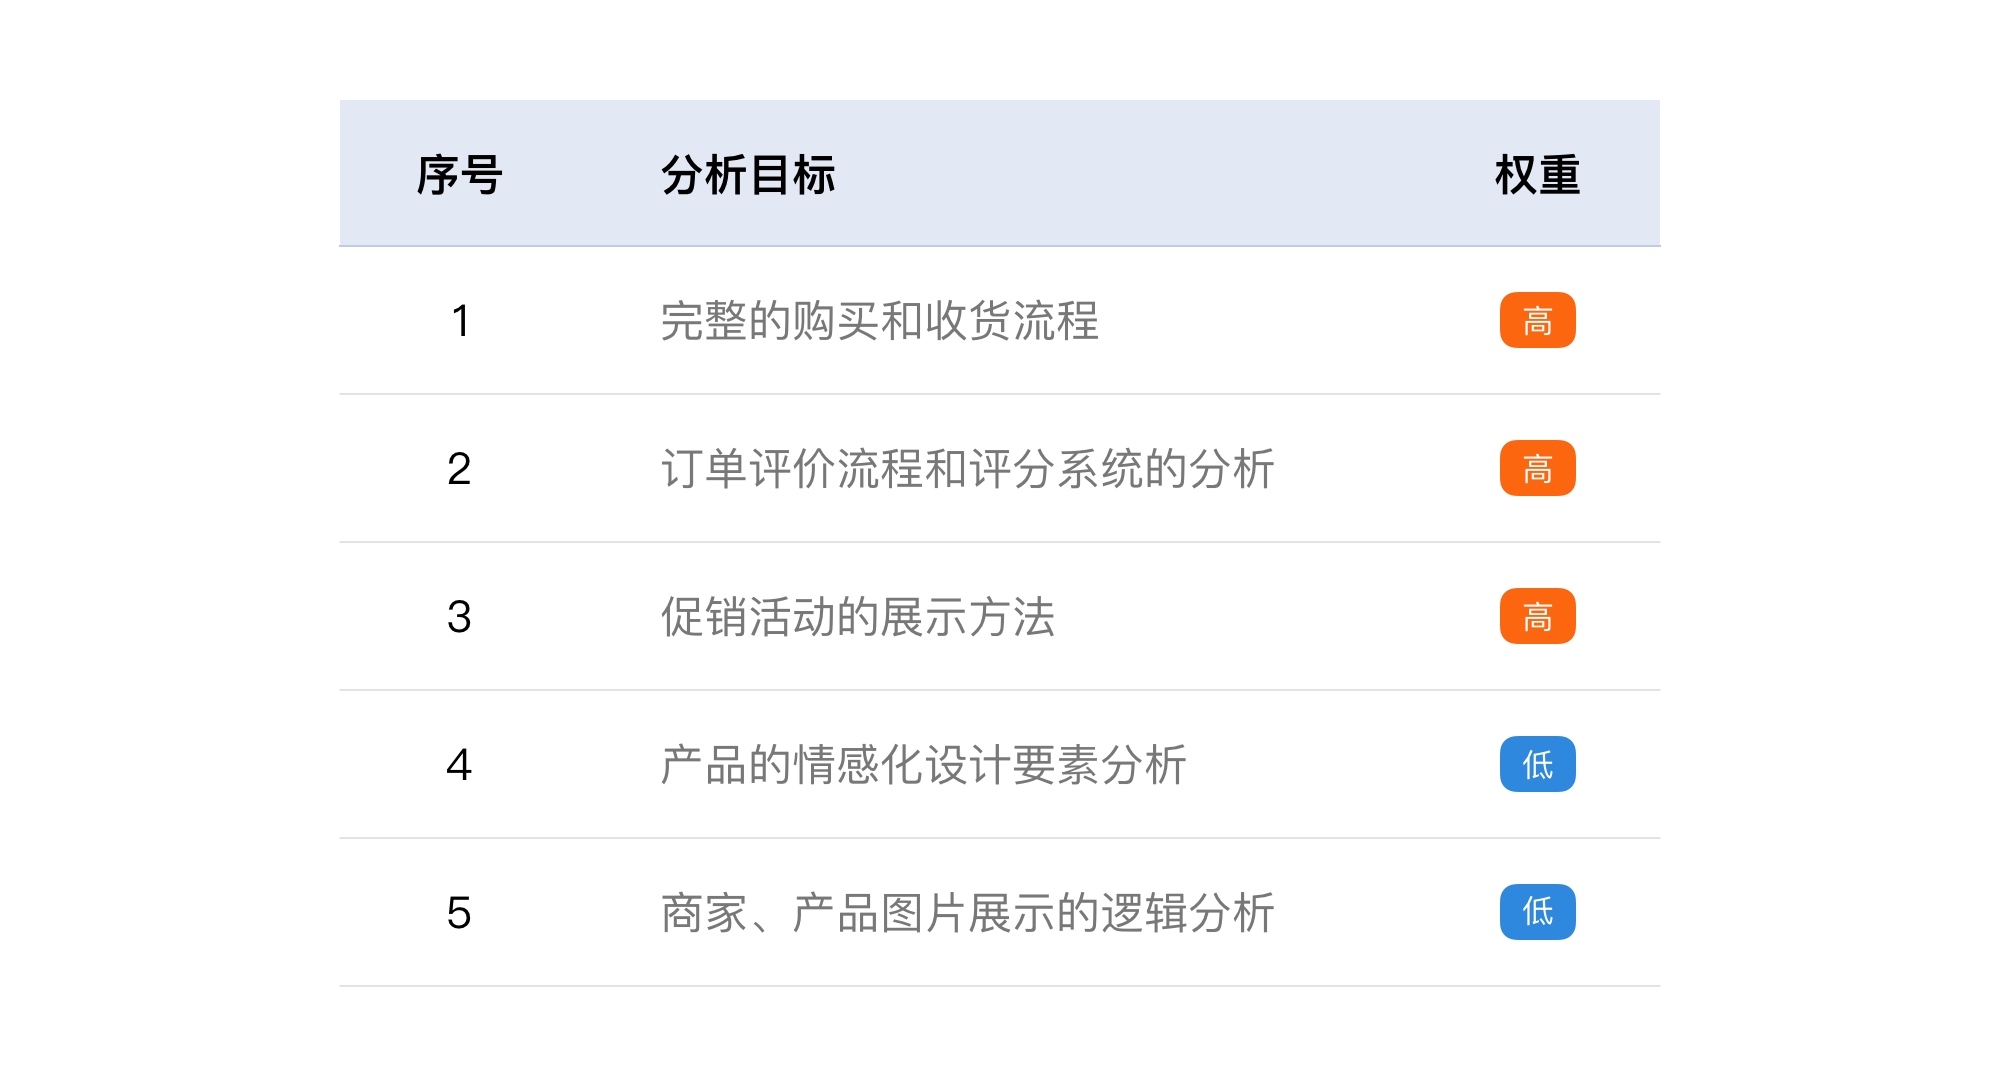Select 产品的情感化设计要素分析 text
The height and width of the screenshot is (1086, 2000).
pyautogui.click(x=924, y=765)
